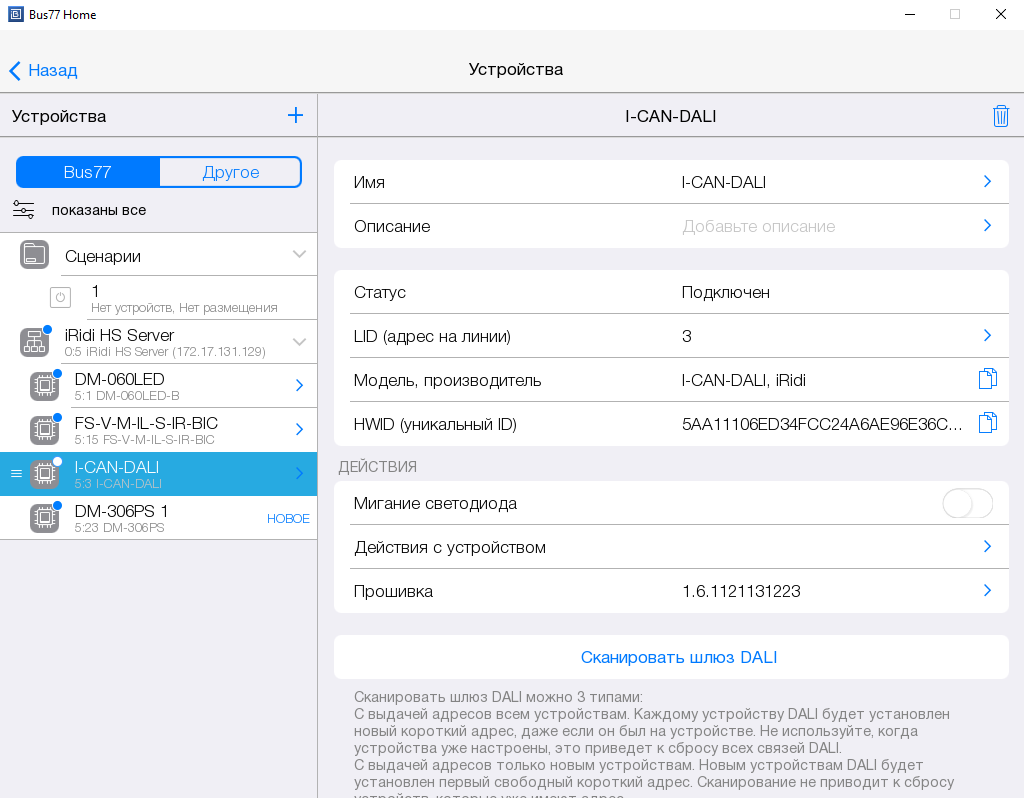Toggle the LED blinking switch
This screenshot has width=1024, height=798.
[x=967, y=504]
